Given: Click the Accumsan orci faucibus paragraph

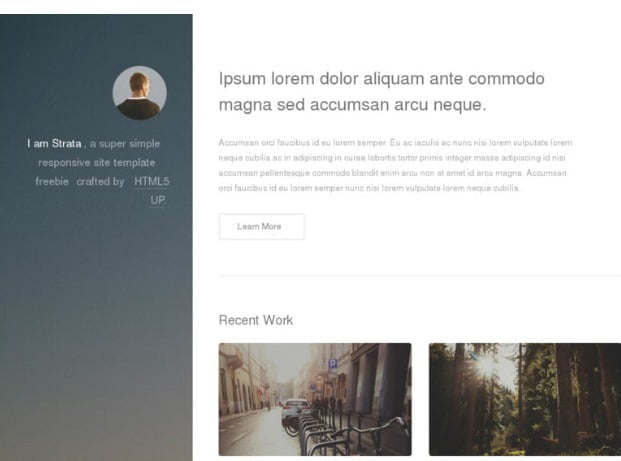Looking at the screenshot, I should point(395,165).
